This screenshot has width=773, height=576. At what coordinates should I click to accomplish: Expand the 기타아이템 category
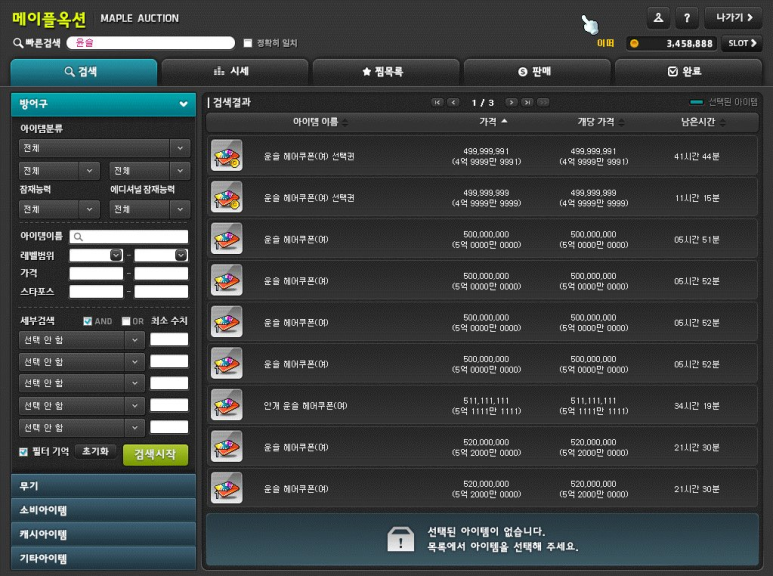pos(104,558)
